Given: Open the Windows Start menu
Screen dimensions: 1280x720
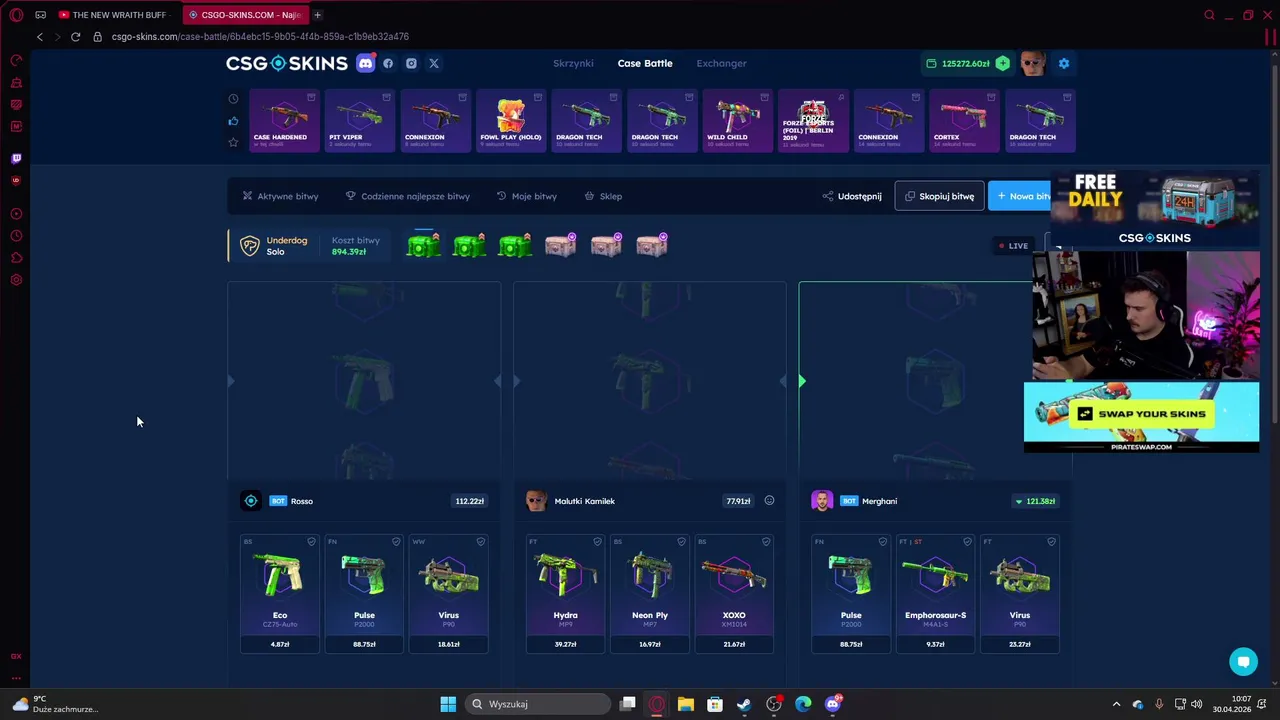Looking at the screenshot, I should (448, 704).
